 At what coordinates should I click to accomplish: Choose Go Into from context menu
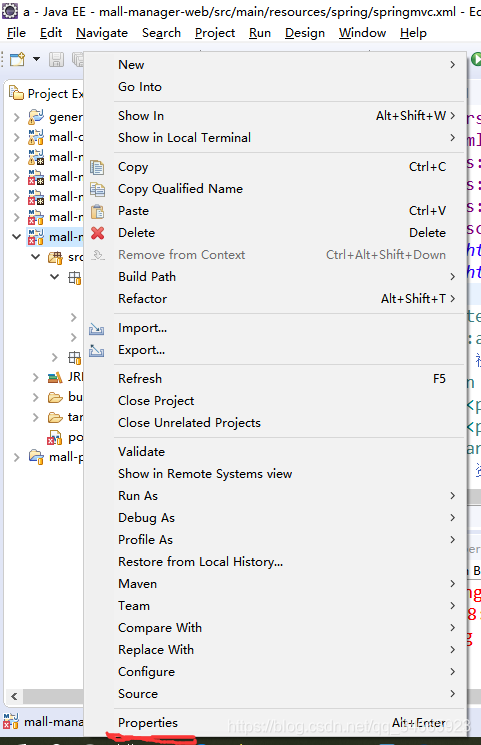tap(275, 86)
